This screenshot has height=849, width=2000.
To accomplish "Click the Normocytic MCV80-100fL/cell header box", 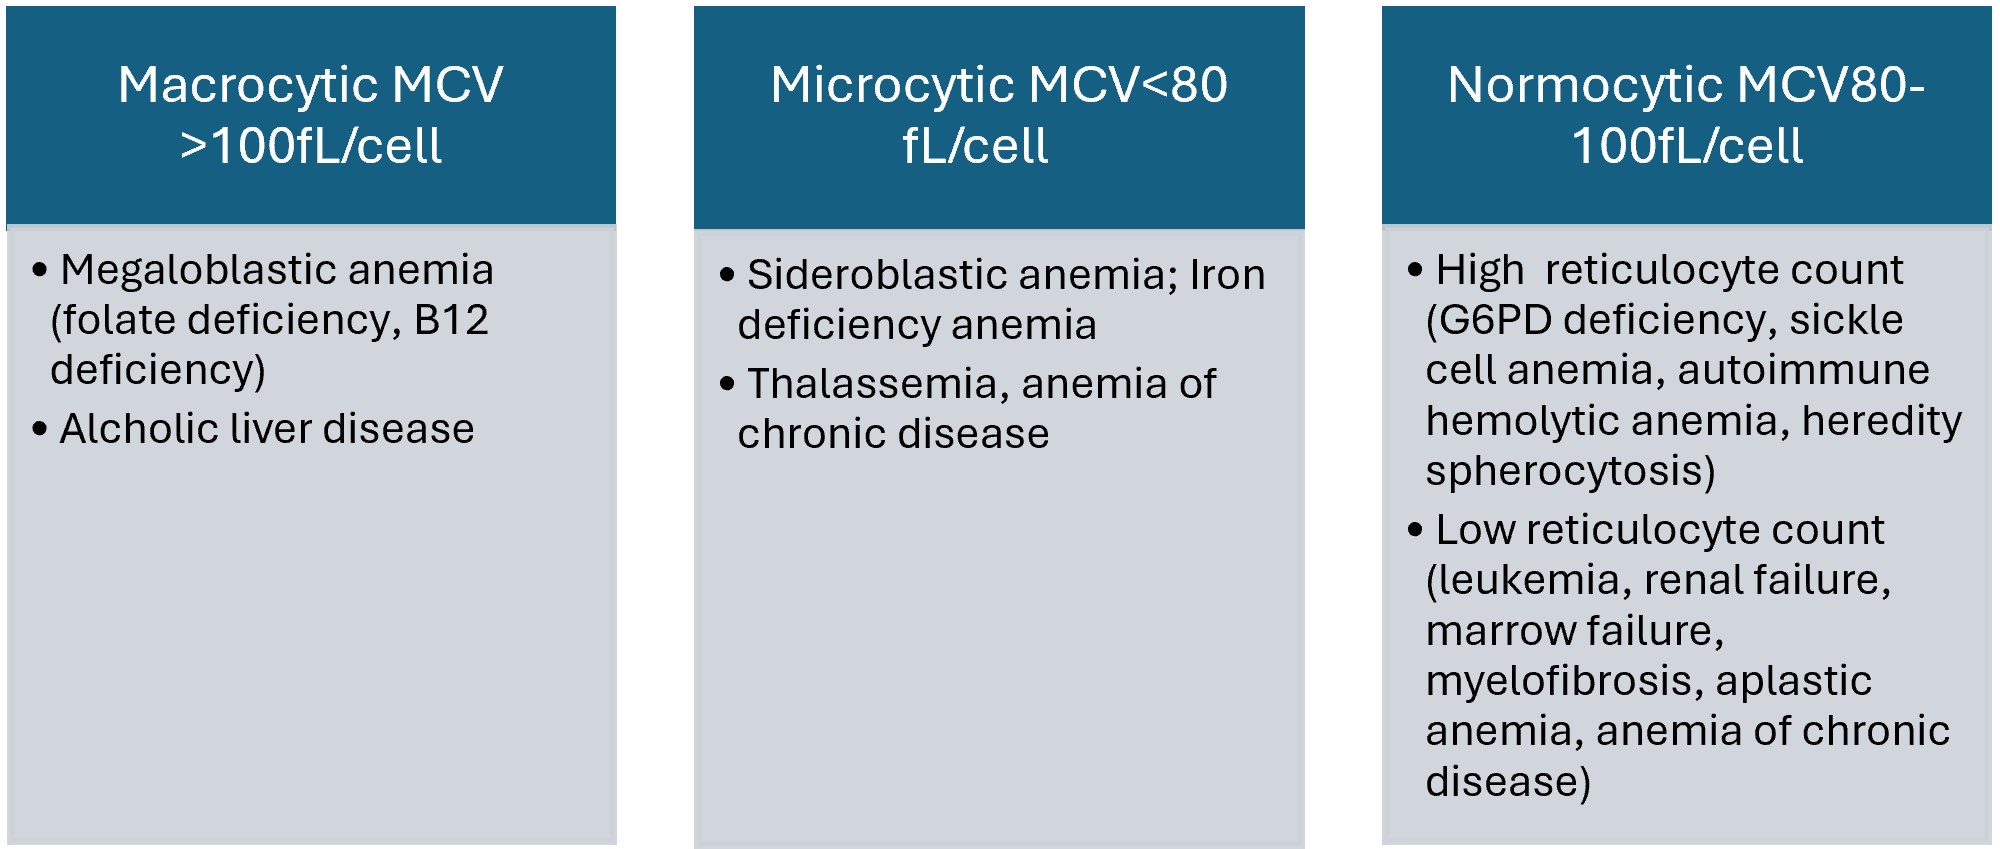I will point(1687,115).
